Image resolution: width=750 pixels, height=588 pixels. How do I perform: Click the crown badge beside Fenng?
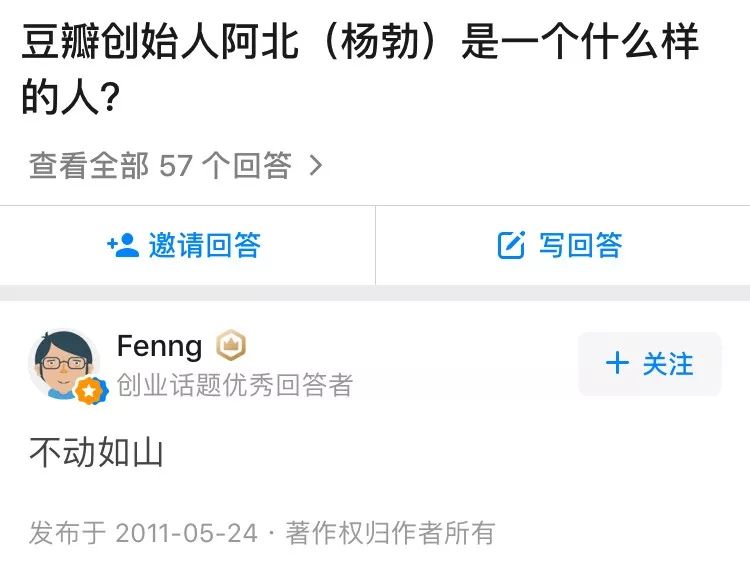[231, 346]
